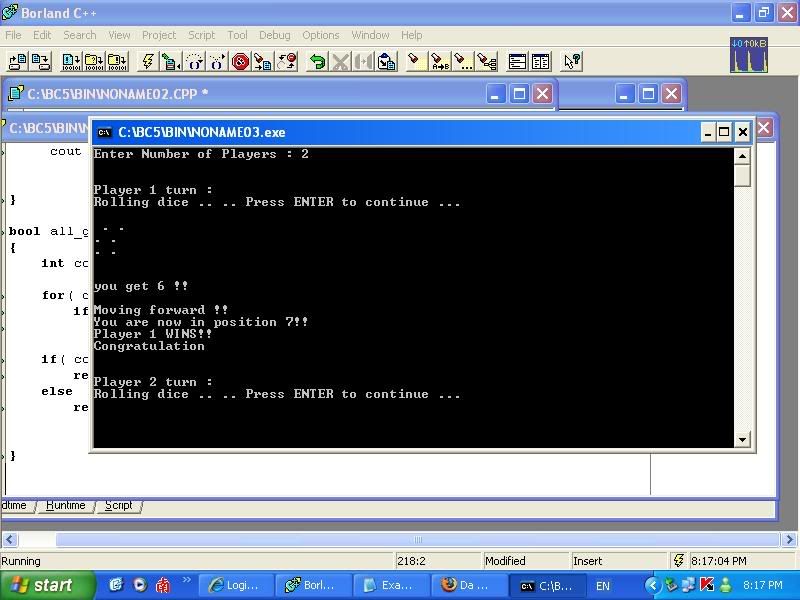Open the Options menu
800x600 pixels.
(x=321, y=35)
